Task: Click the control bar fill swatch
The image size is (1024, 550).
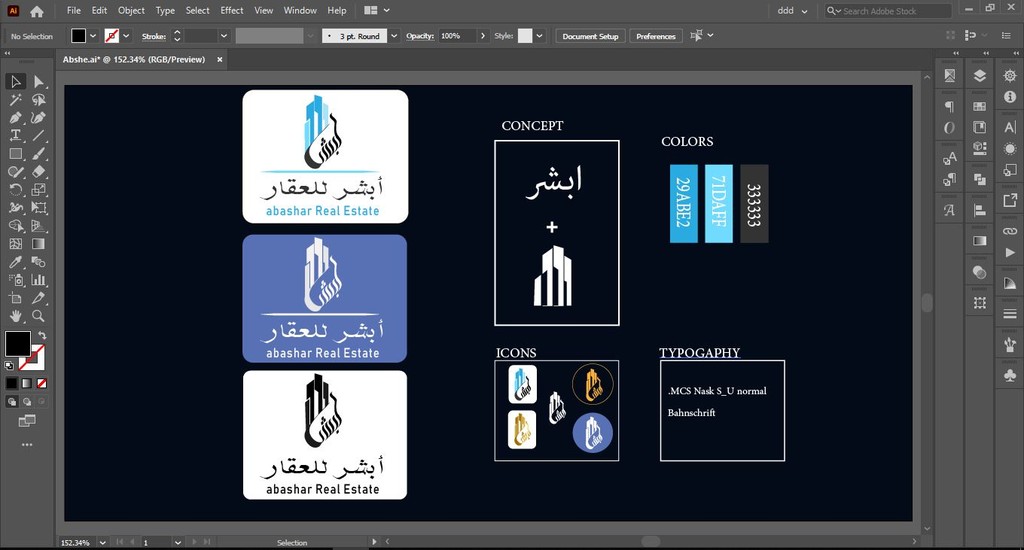Action: [78, 36]
